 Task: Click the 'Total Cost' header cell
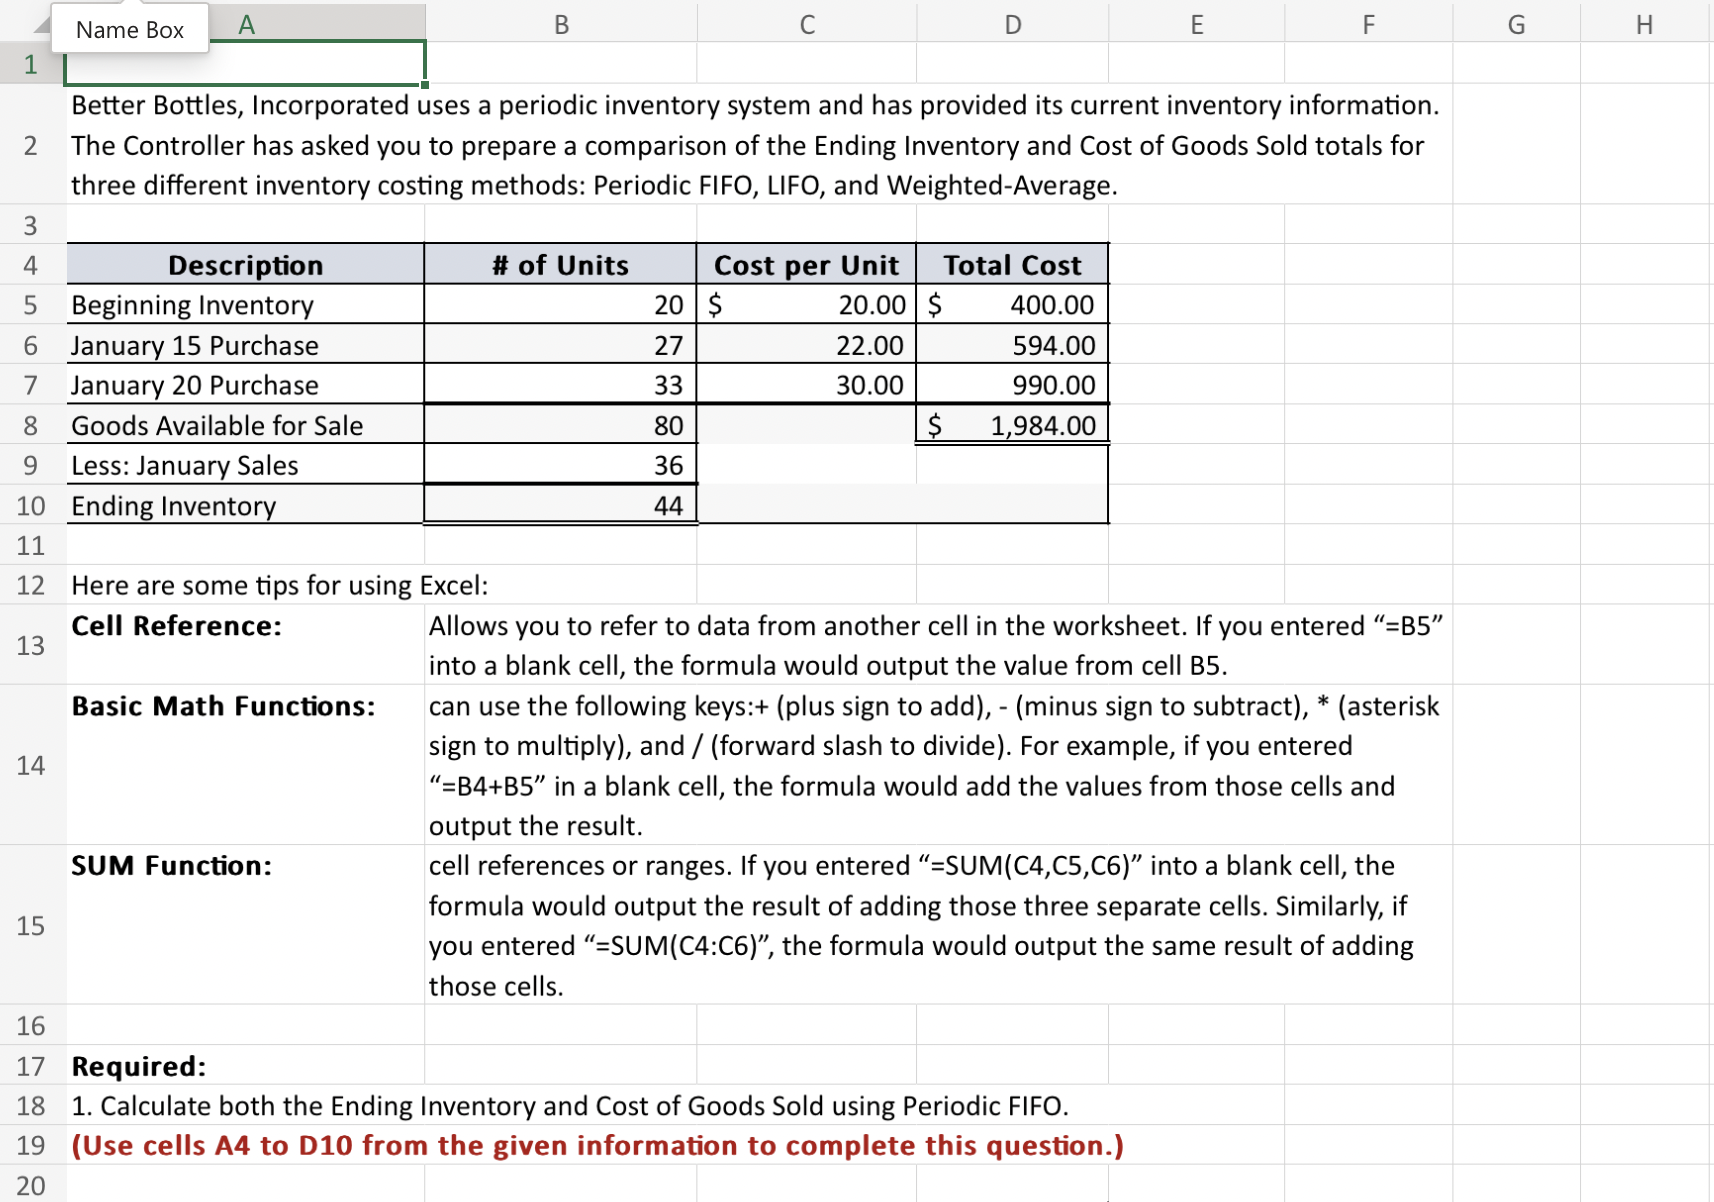[x=1012, y=265]
